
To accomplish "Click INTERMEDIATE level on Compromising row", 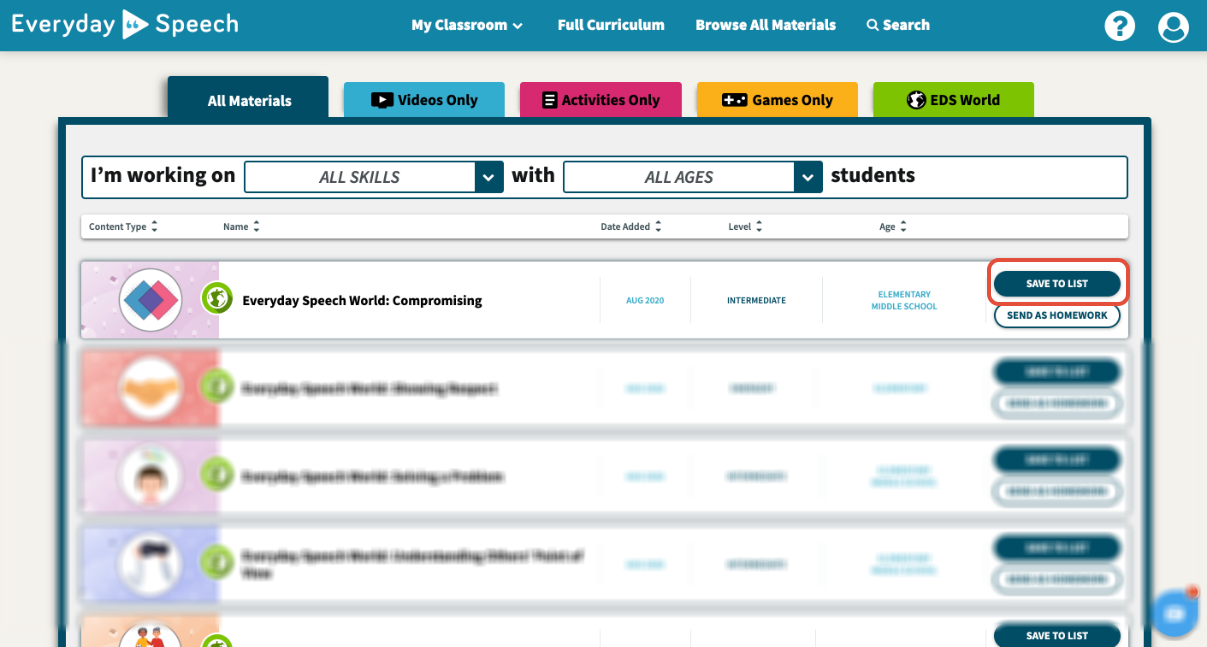I will point(756,300).
